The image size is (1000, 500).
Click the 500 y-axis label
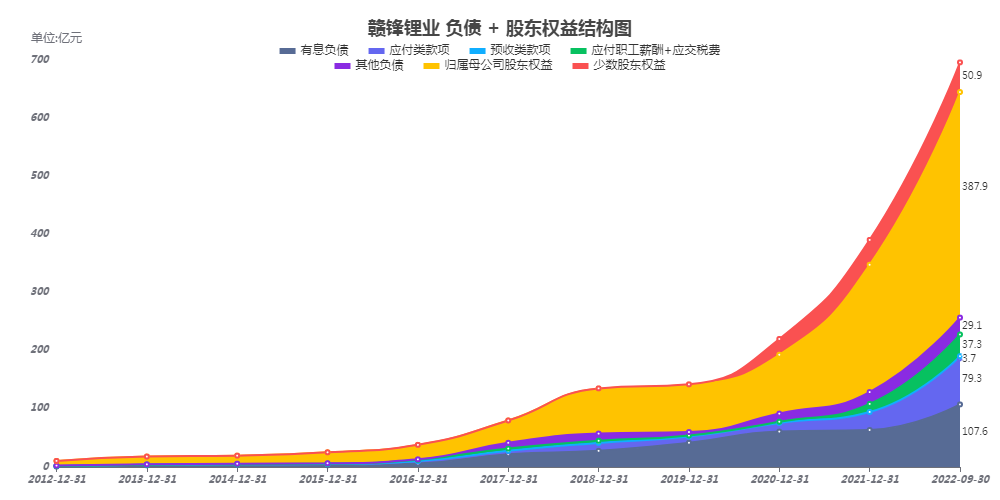pos(40,175)
